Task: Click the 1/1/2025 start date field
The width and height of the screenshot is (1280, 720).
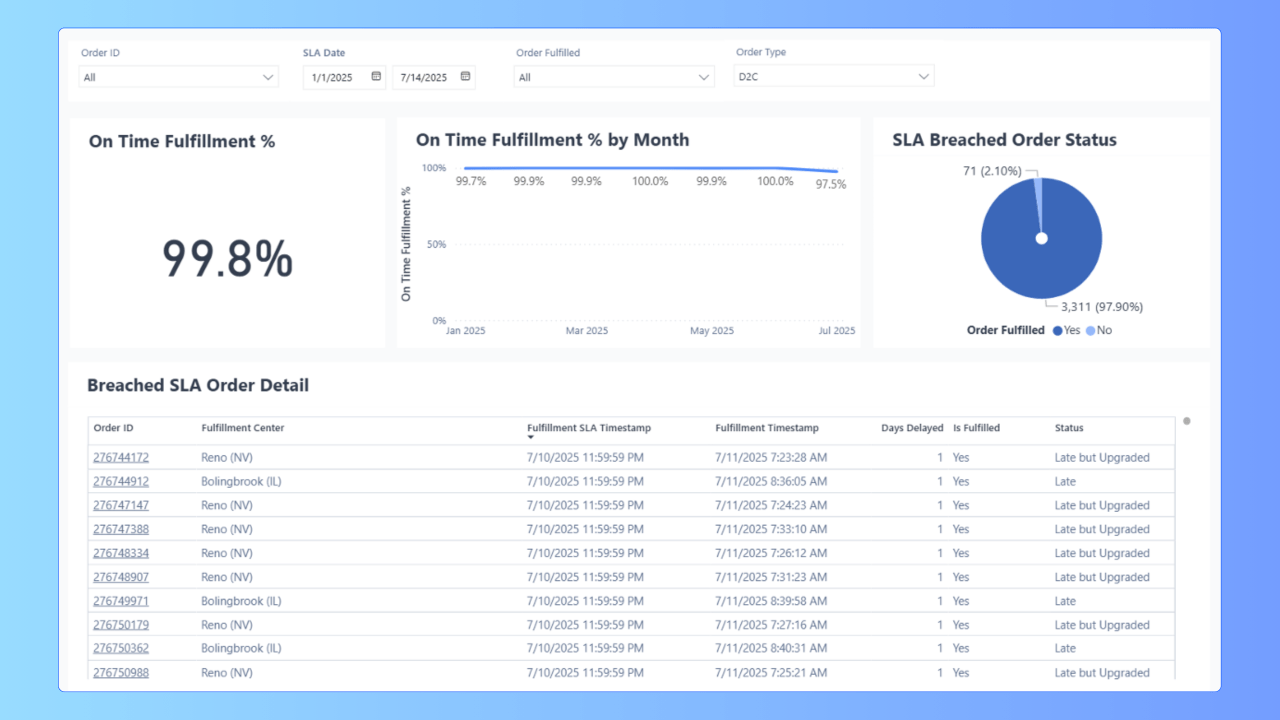Action: point(332,77)
